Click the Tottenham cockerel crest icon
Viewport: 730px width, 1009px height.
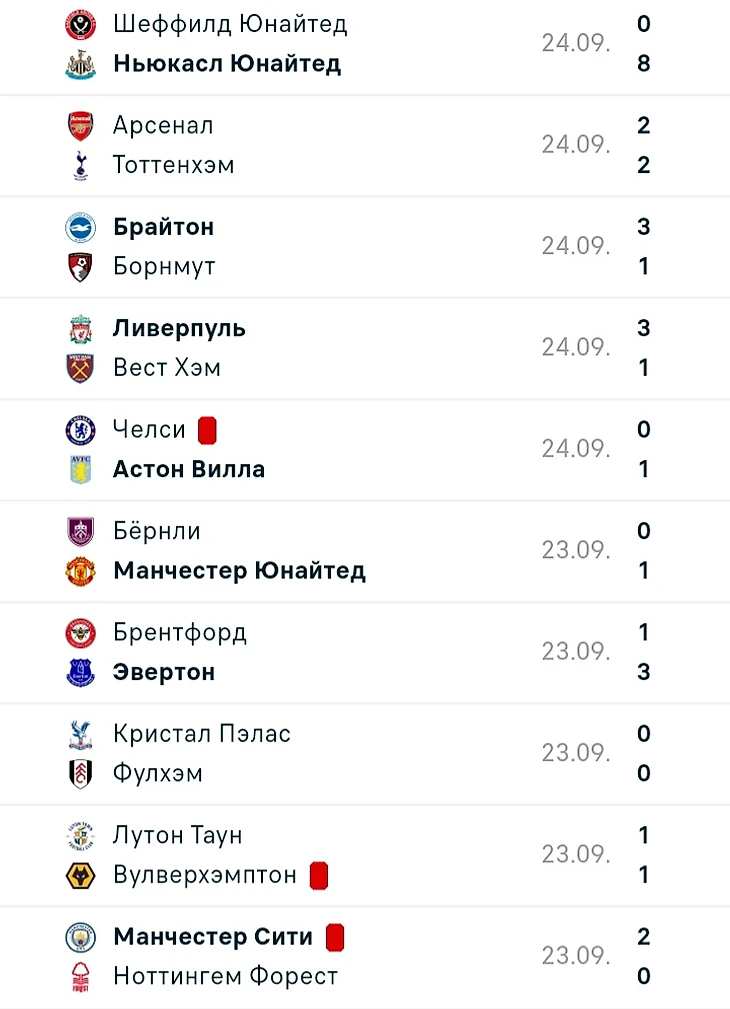(x=80, y=166)
